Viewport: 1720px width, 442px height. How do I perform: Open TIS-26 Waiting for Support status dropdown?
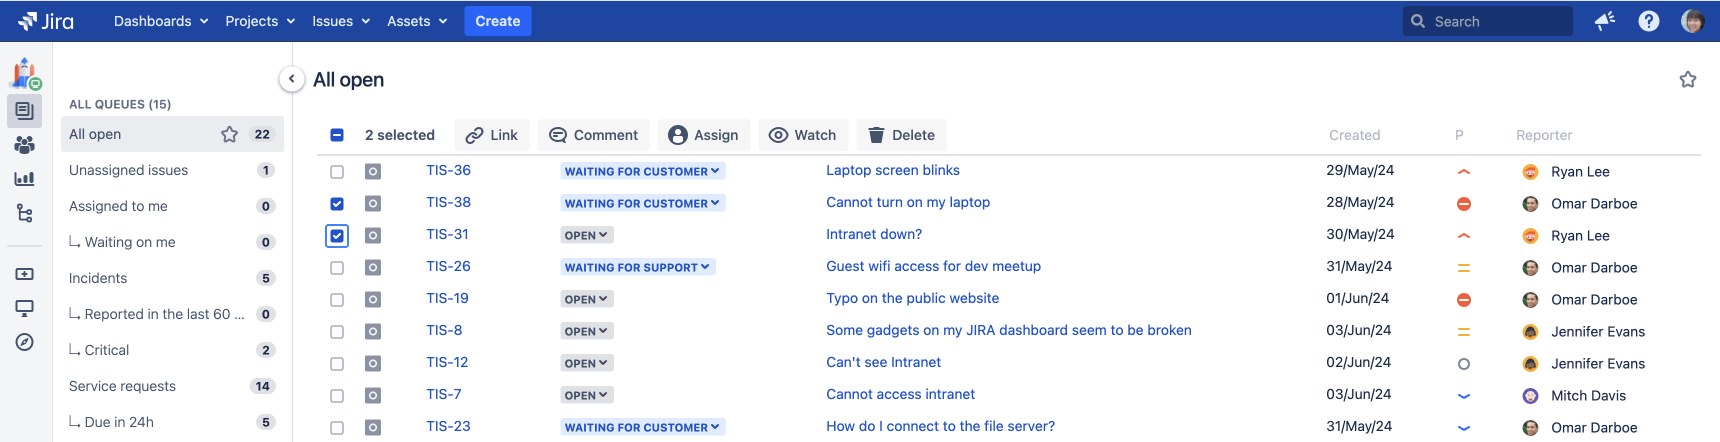point(637,267)
